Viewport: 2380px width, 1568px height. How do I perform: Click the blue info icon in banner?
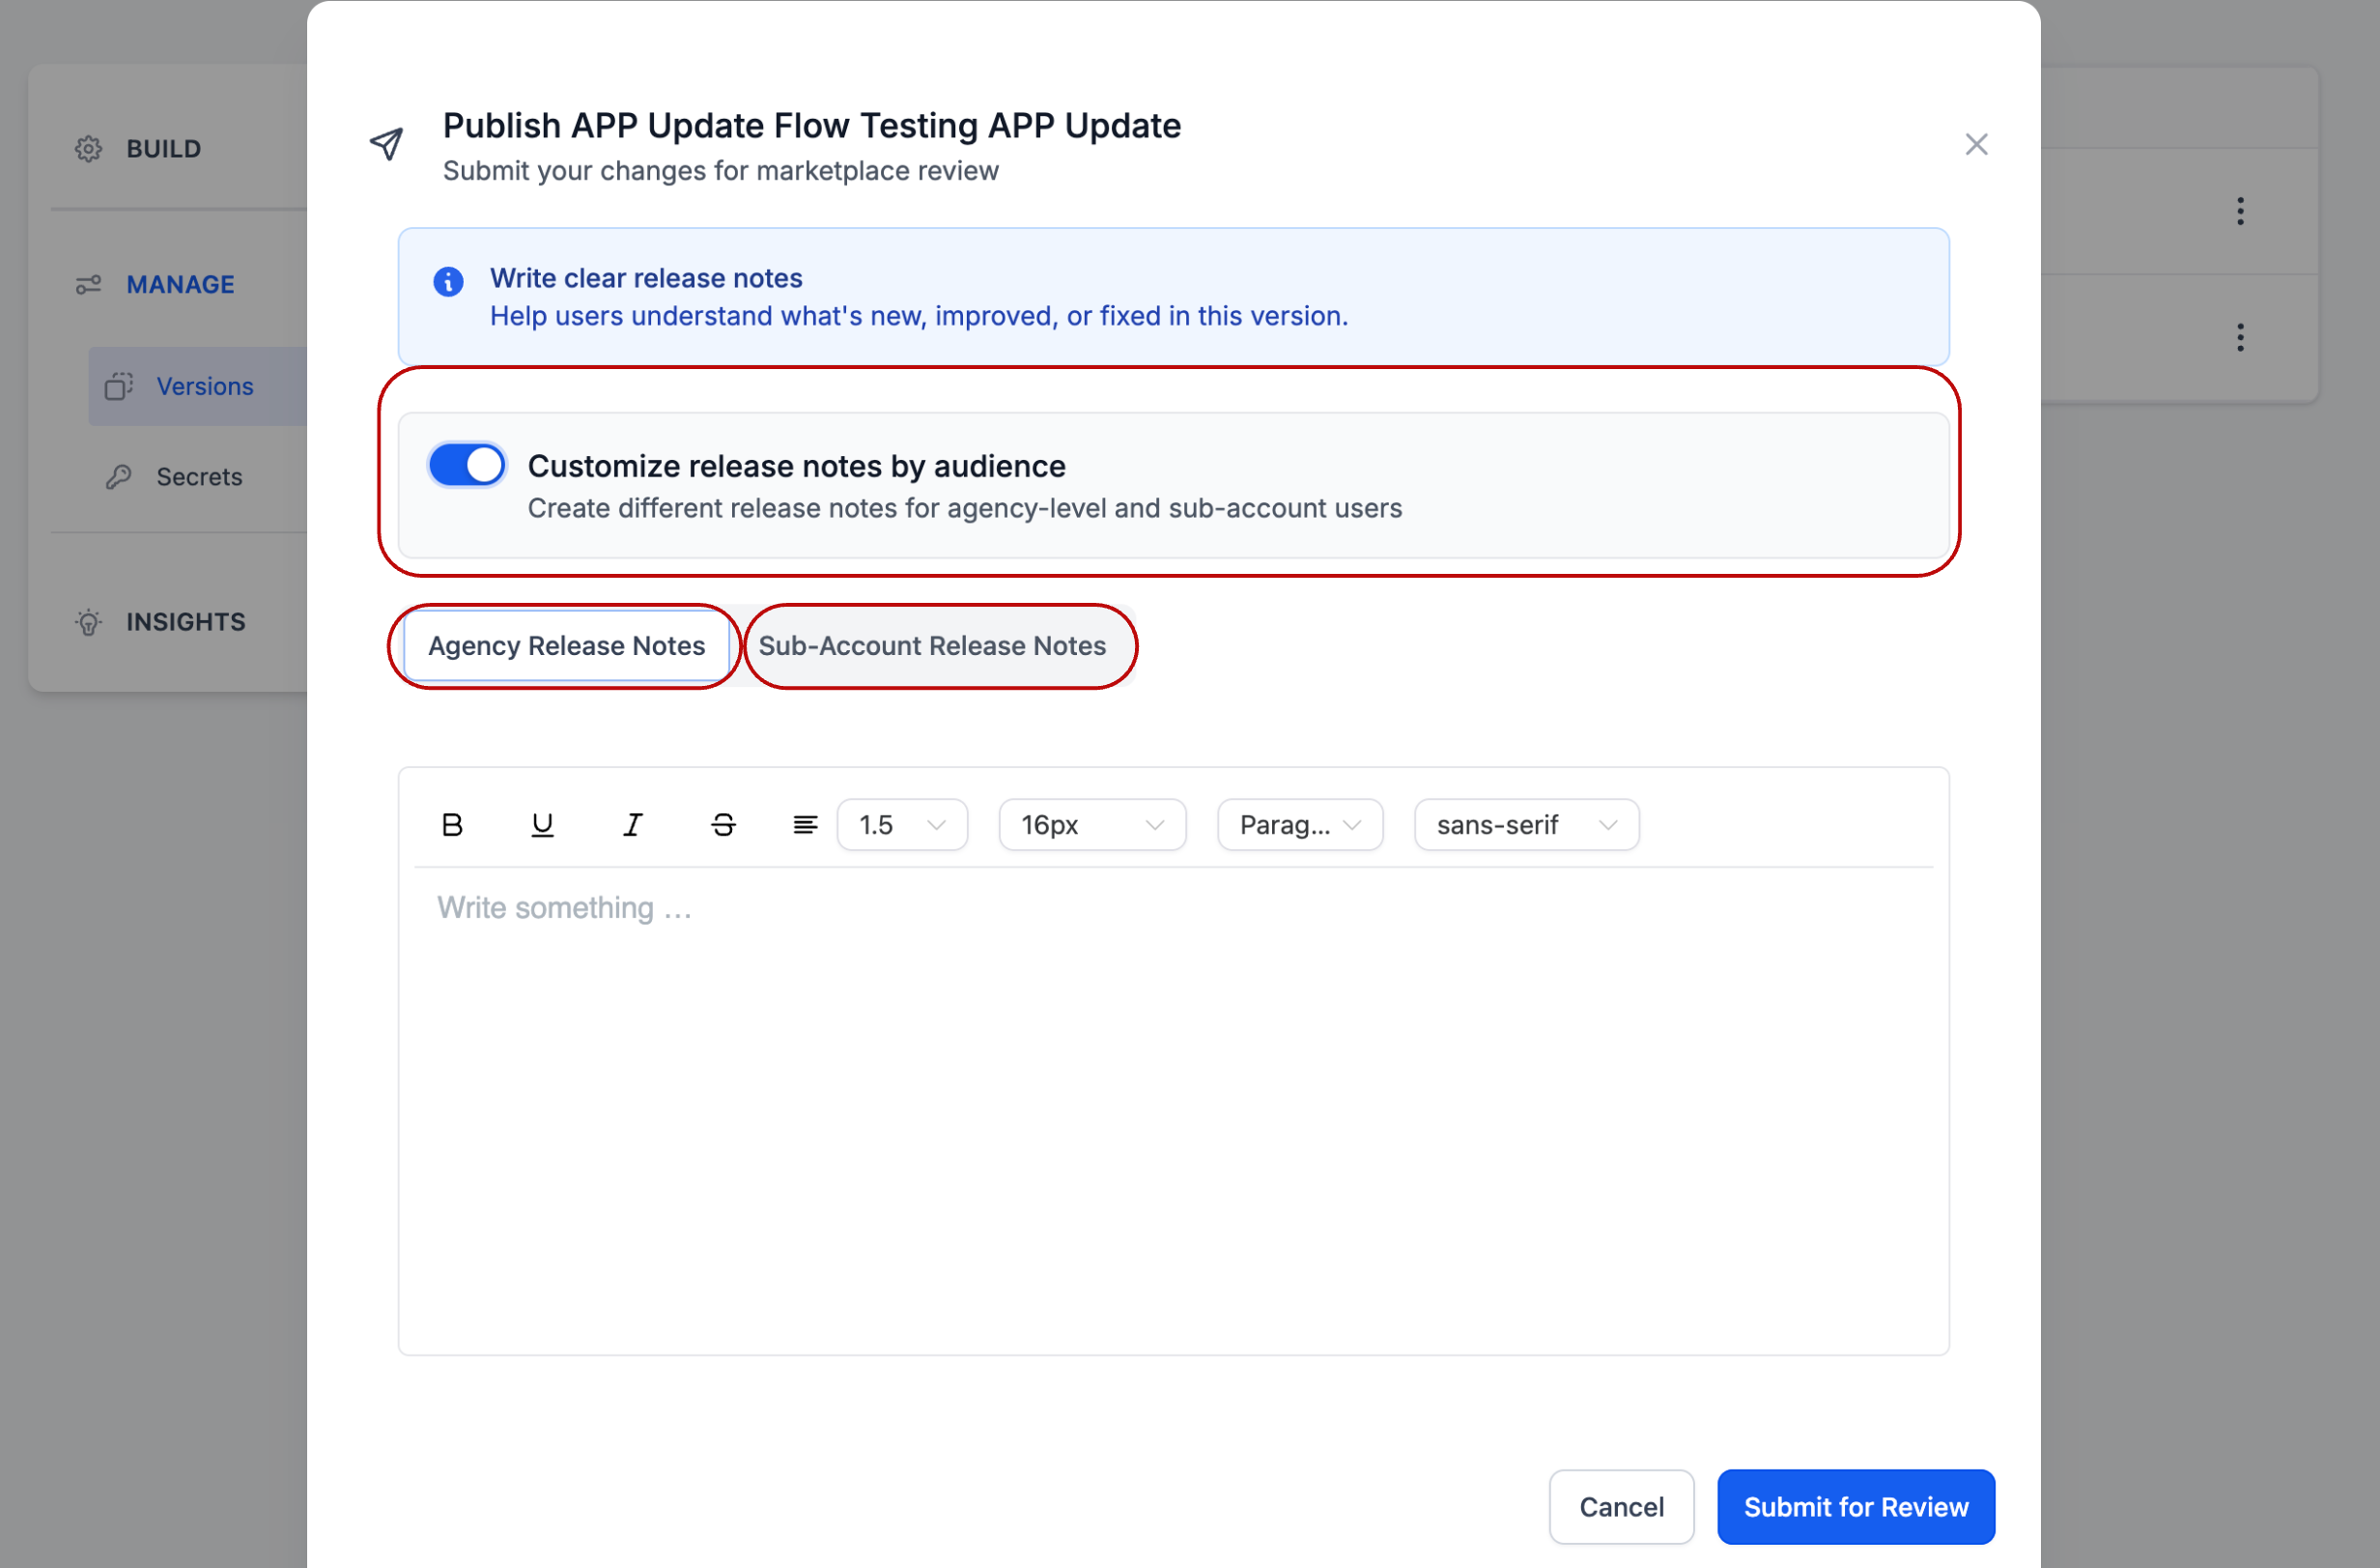pyautogui.click(x=448, y=282)
